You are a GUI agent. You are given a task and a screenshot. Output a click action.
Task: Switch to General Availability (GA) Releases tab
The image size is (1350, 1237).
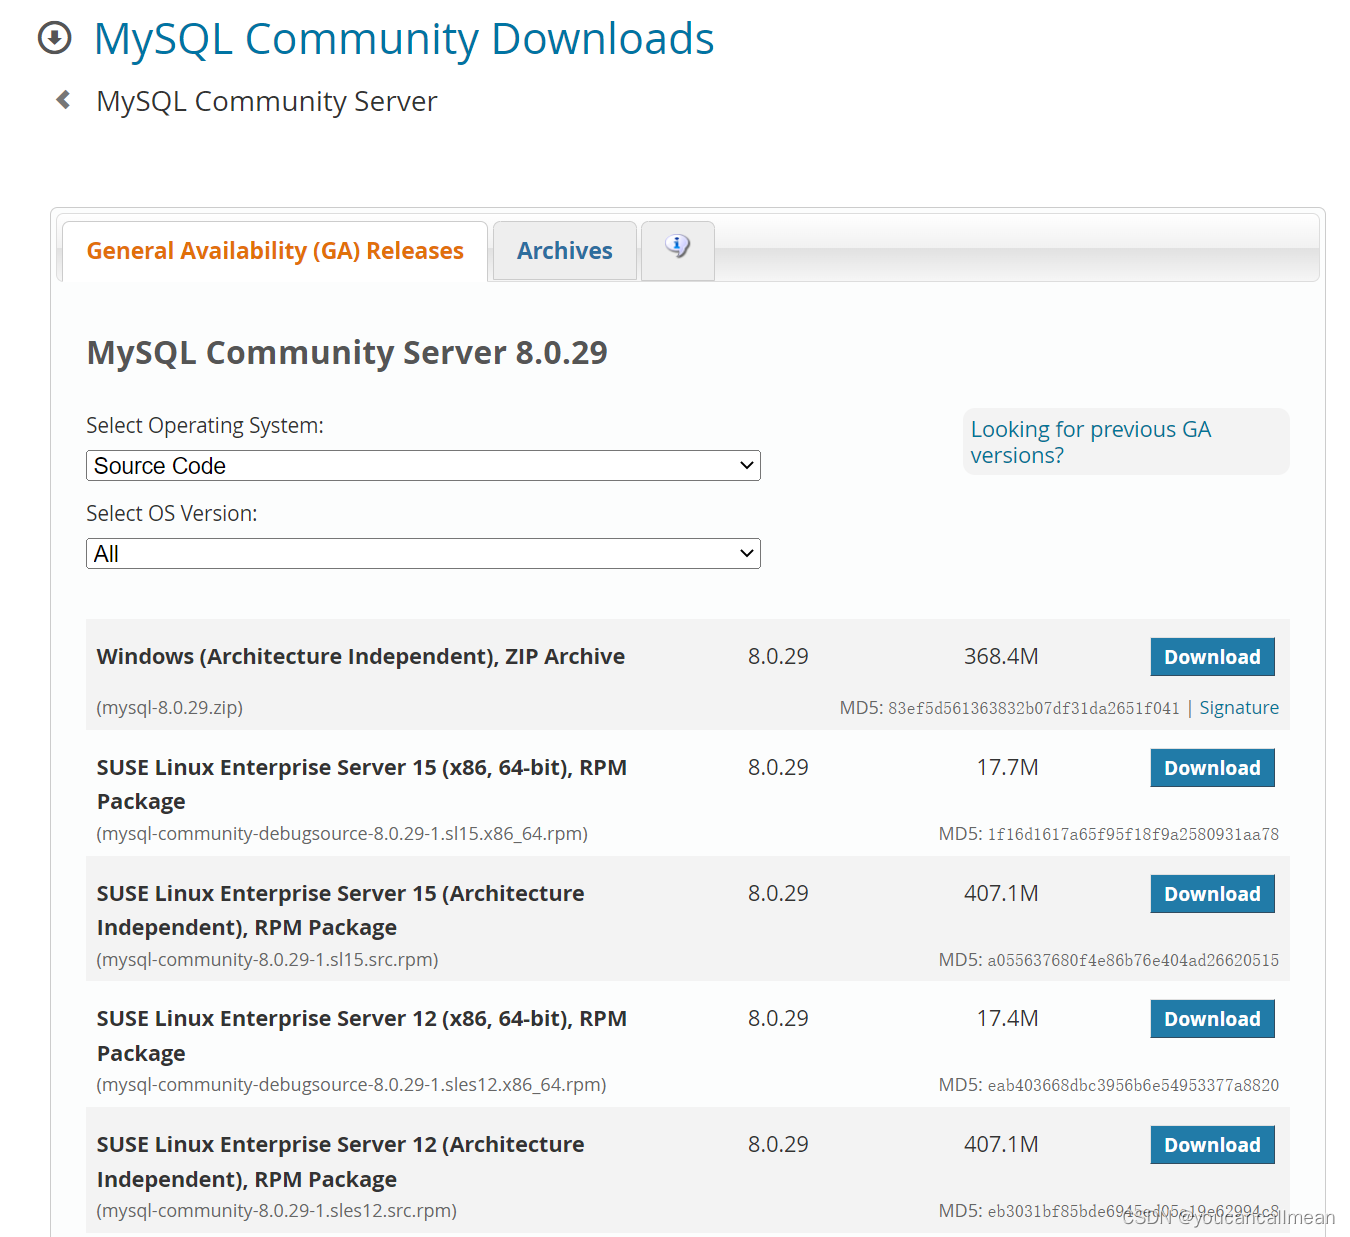point(275,251)
